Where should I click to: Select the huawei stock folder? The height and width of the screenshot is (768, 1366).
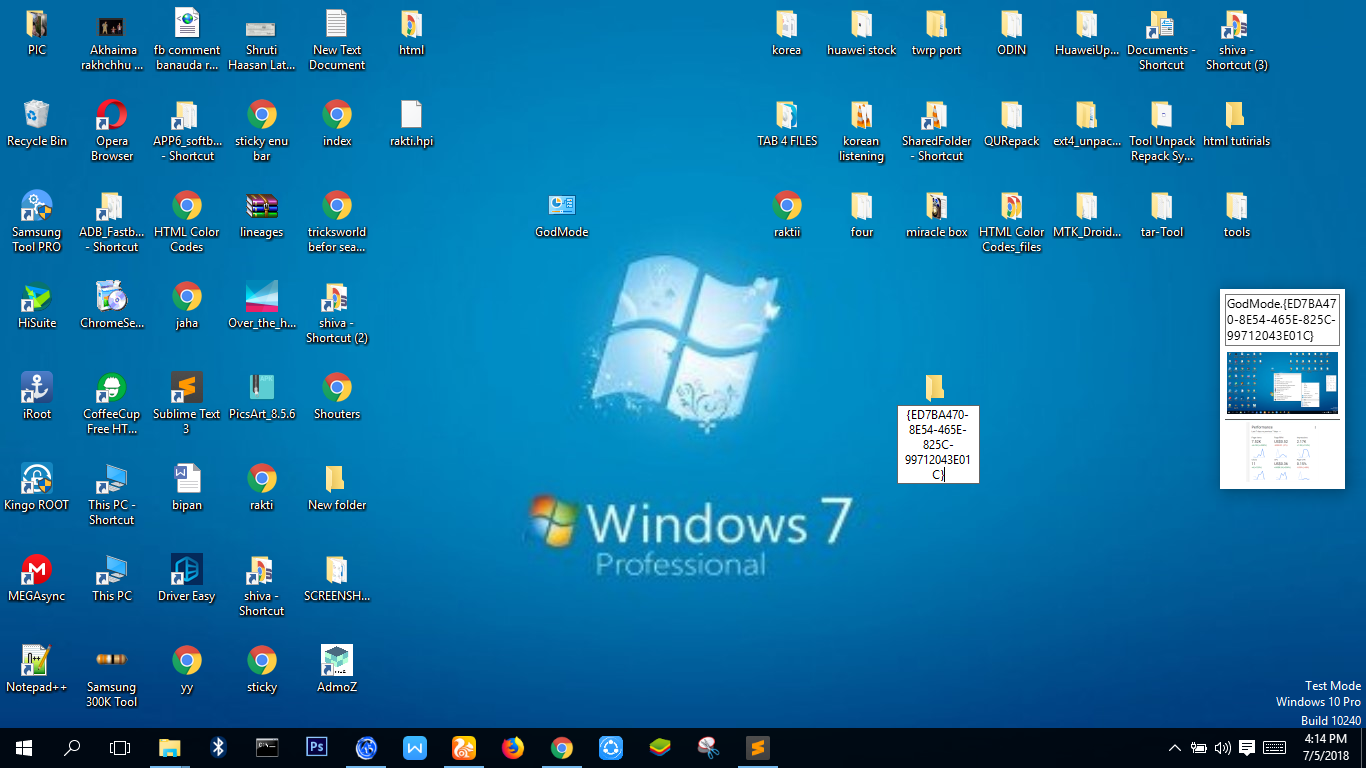click(862, 33)
